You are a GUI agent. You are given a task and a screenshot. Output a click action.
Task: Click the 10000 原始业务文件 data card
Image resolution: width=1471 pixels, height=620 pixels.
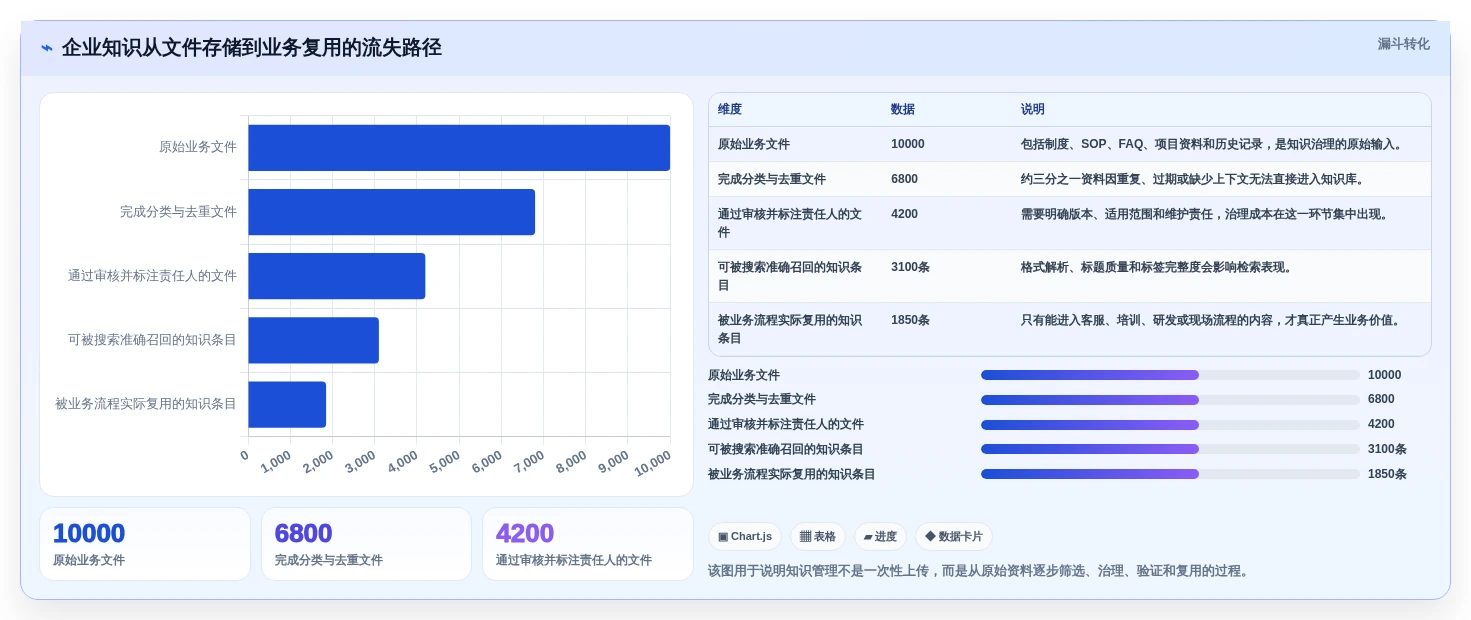tap(145, 544)
